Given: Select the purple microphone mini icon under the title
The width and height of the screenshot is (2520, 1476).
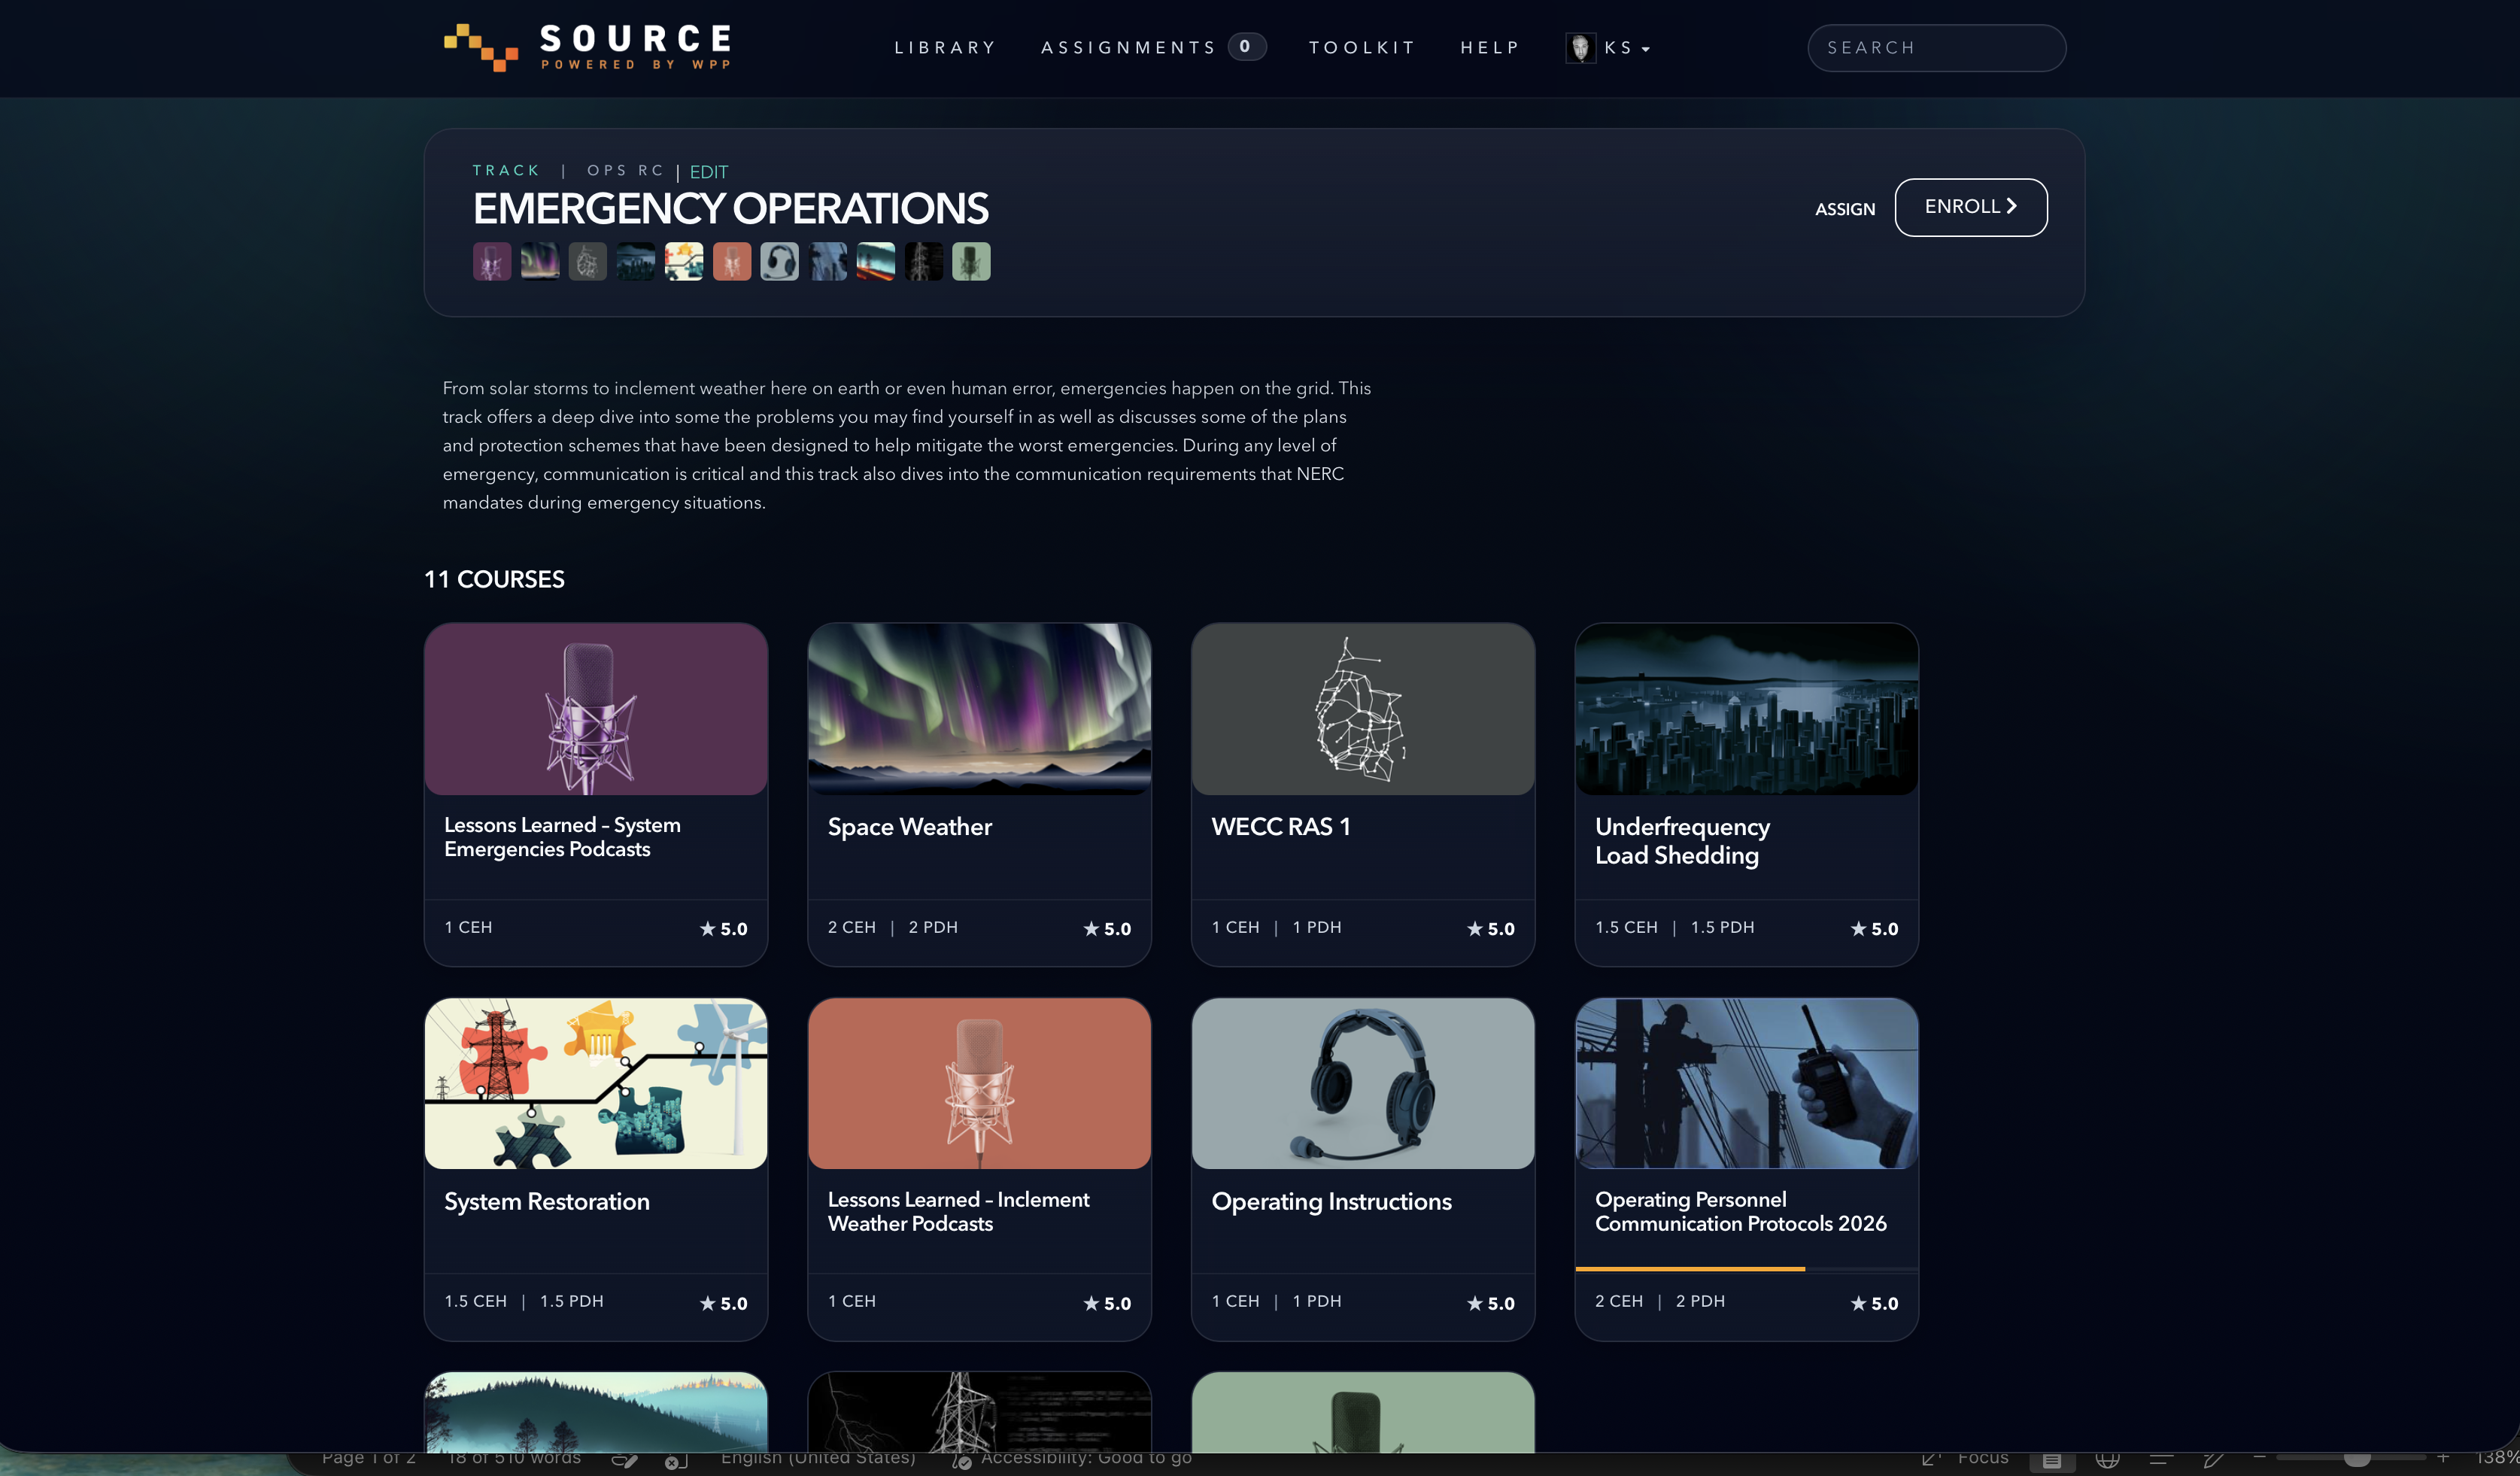Looking at the screenshot, I should tap(492, 262).
